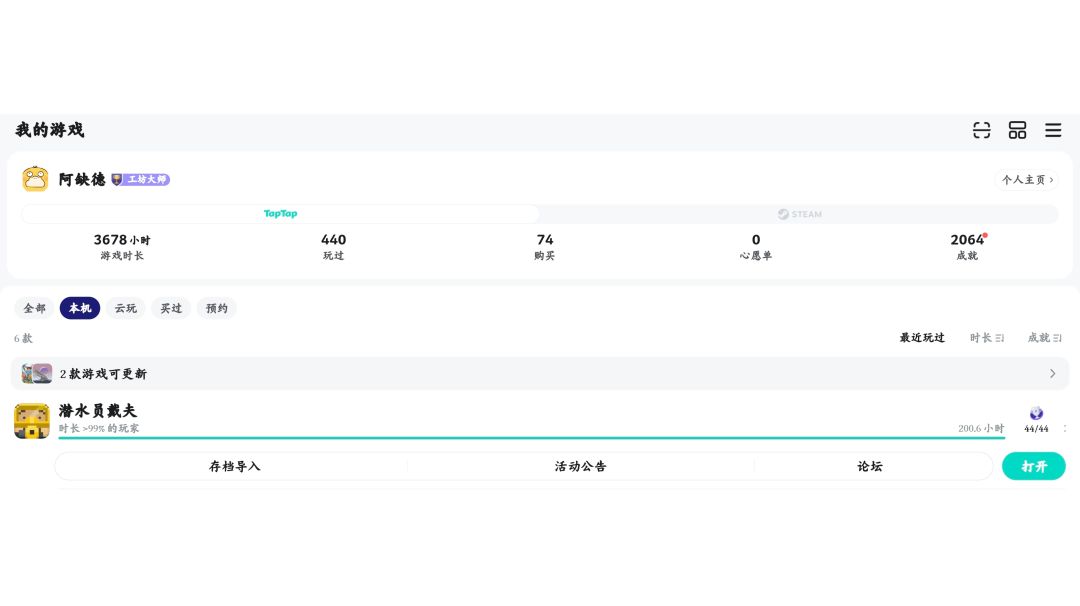Click the playtime progress bar of 潜水员戴夫

click(532, 437)
